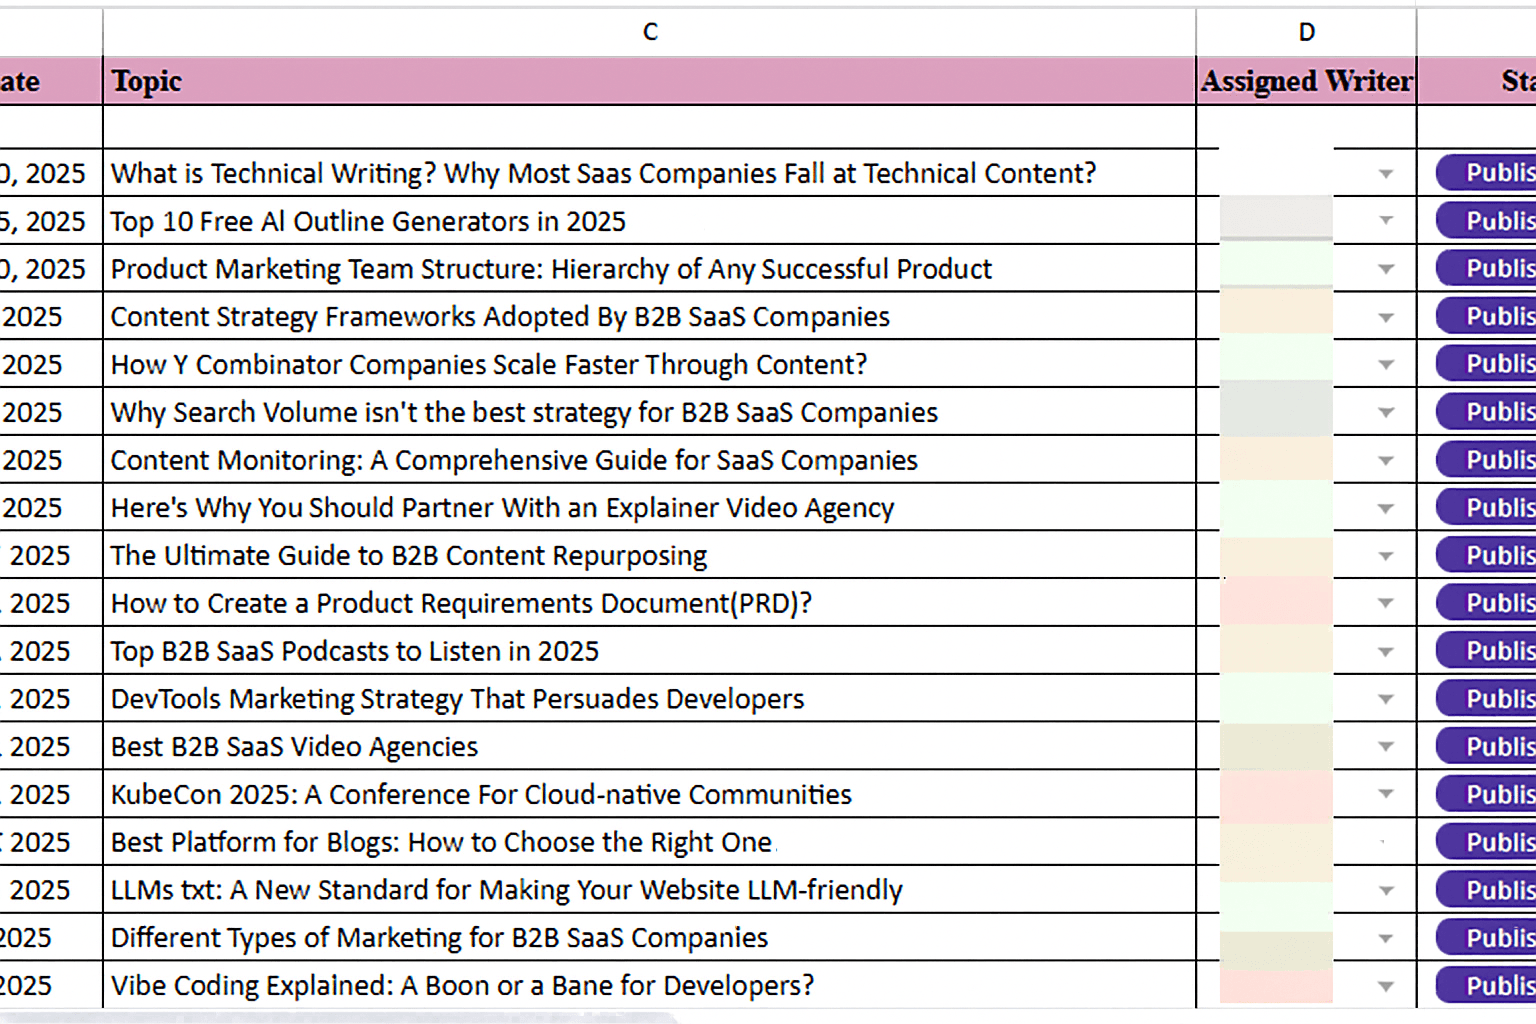Expand writer dropdown for Vibe Coding Explained row
The image size is (1536, 1024).
click(x=1386, y=987)
